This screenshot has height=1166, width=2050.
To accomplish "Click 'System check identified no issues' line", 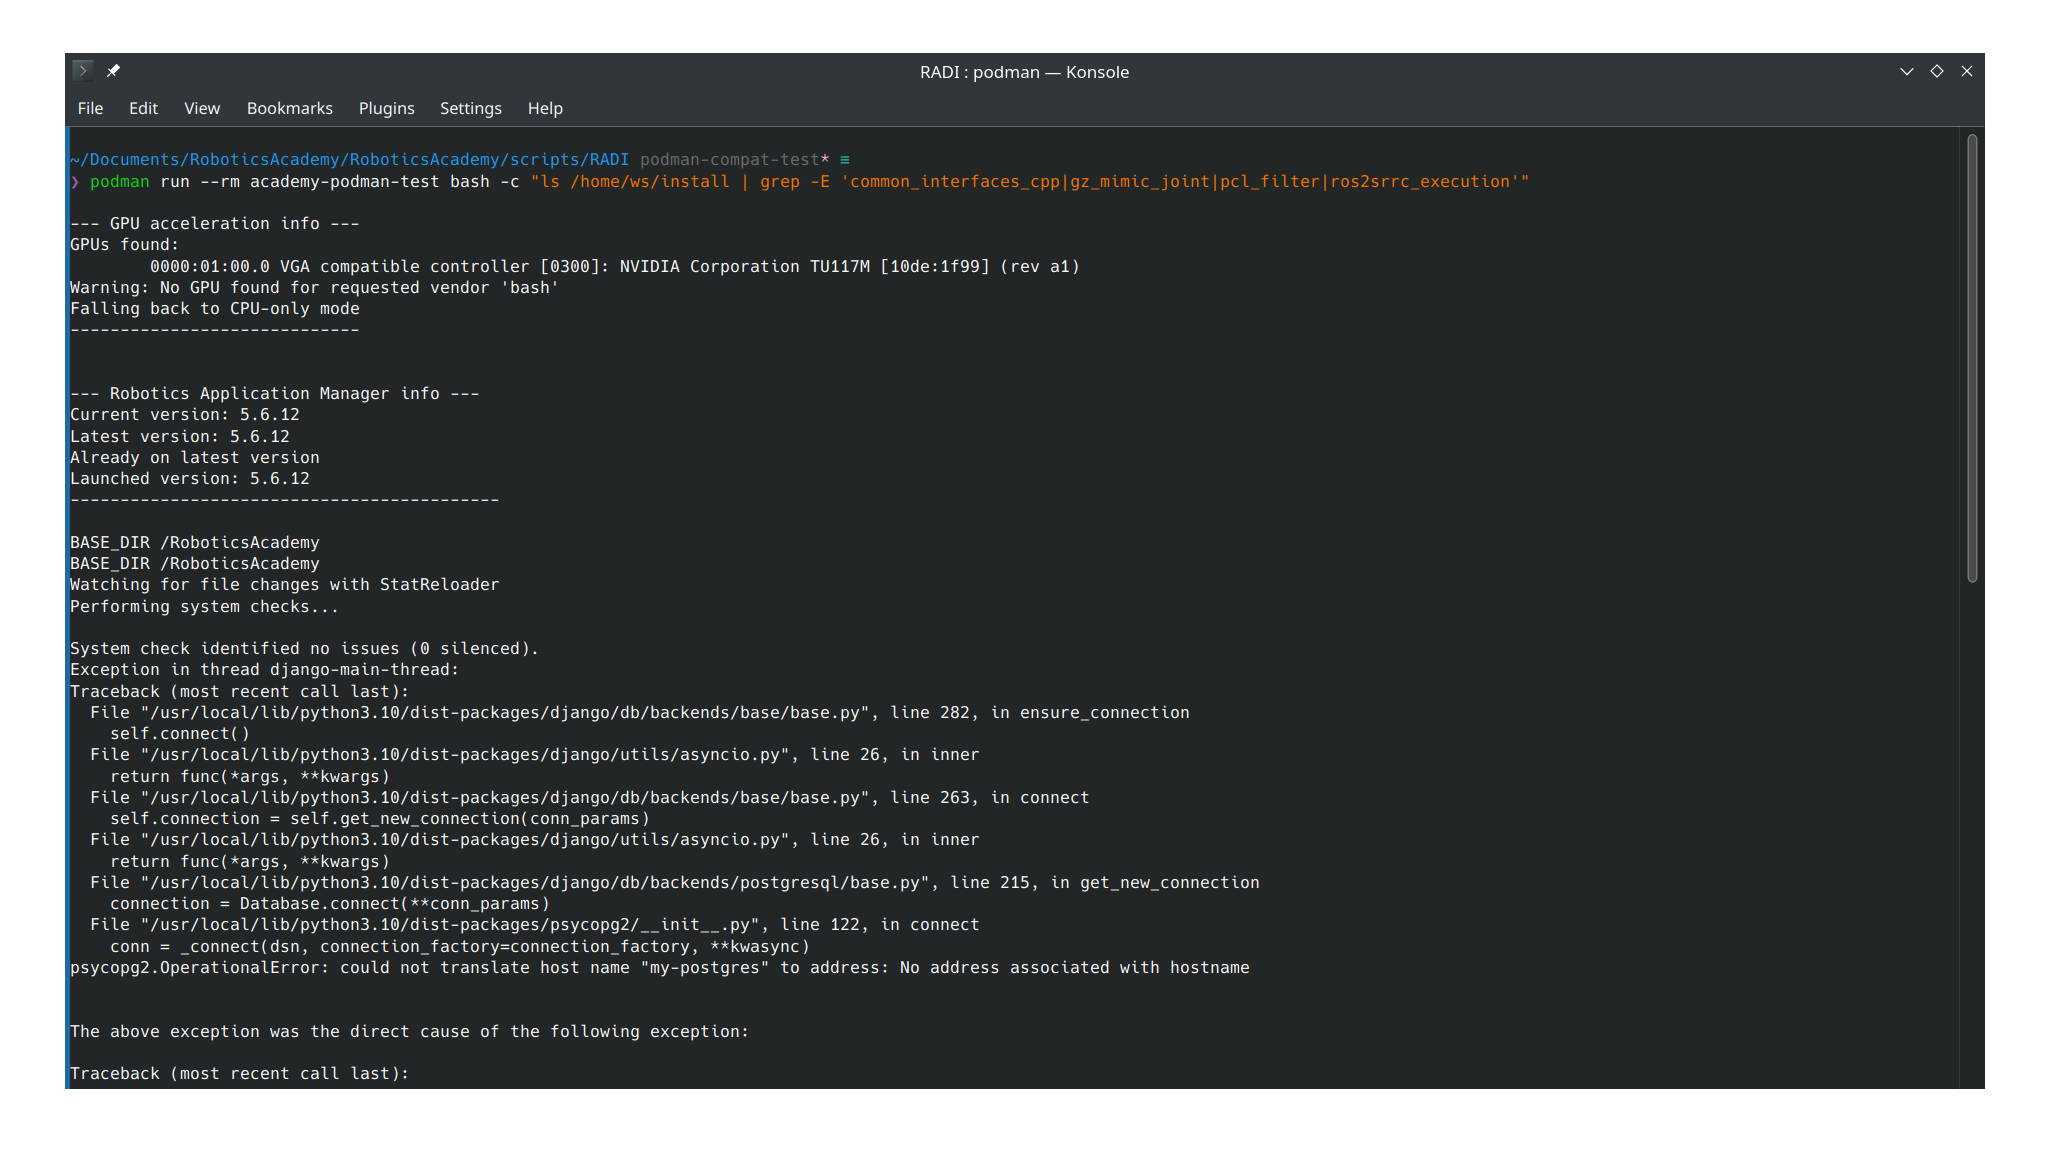I will click(x=305, y=649).
